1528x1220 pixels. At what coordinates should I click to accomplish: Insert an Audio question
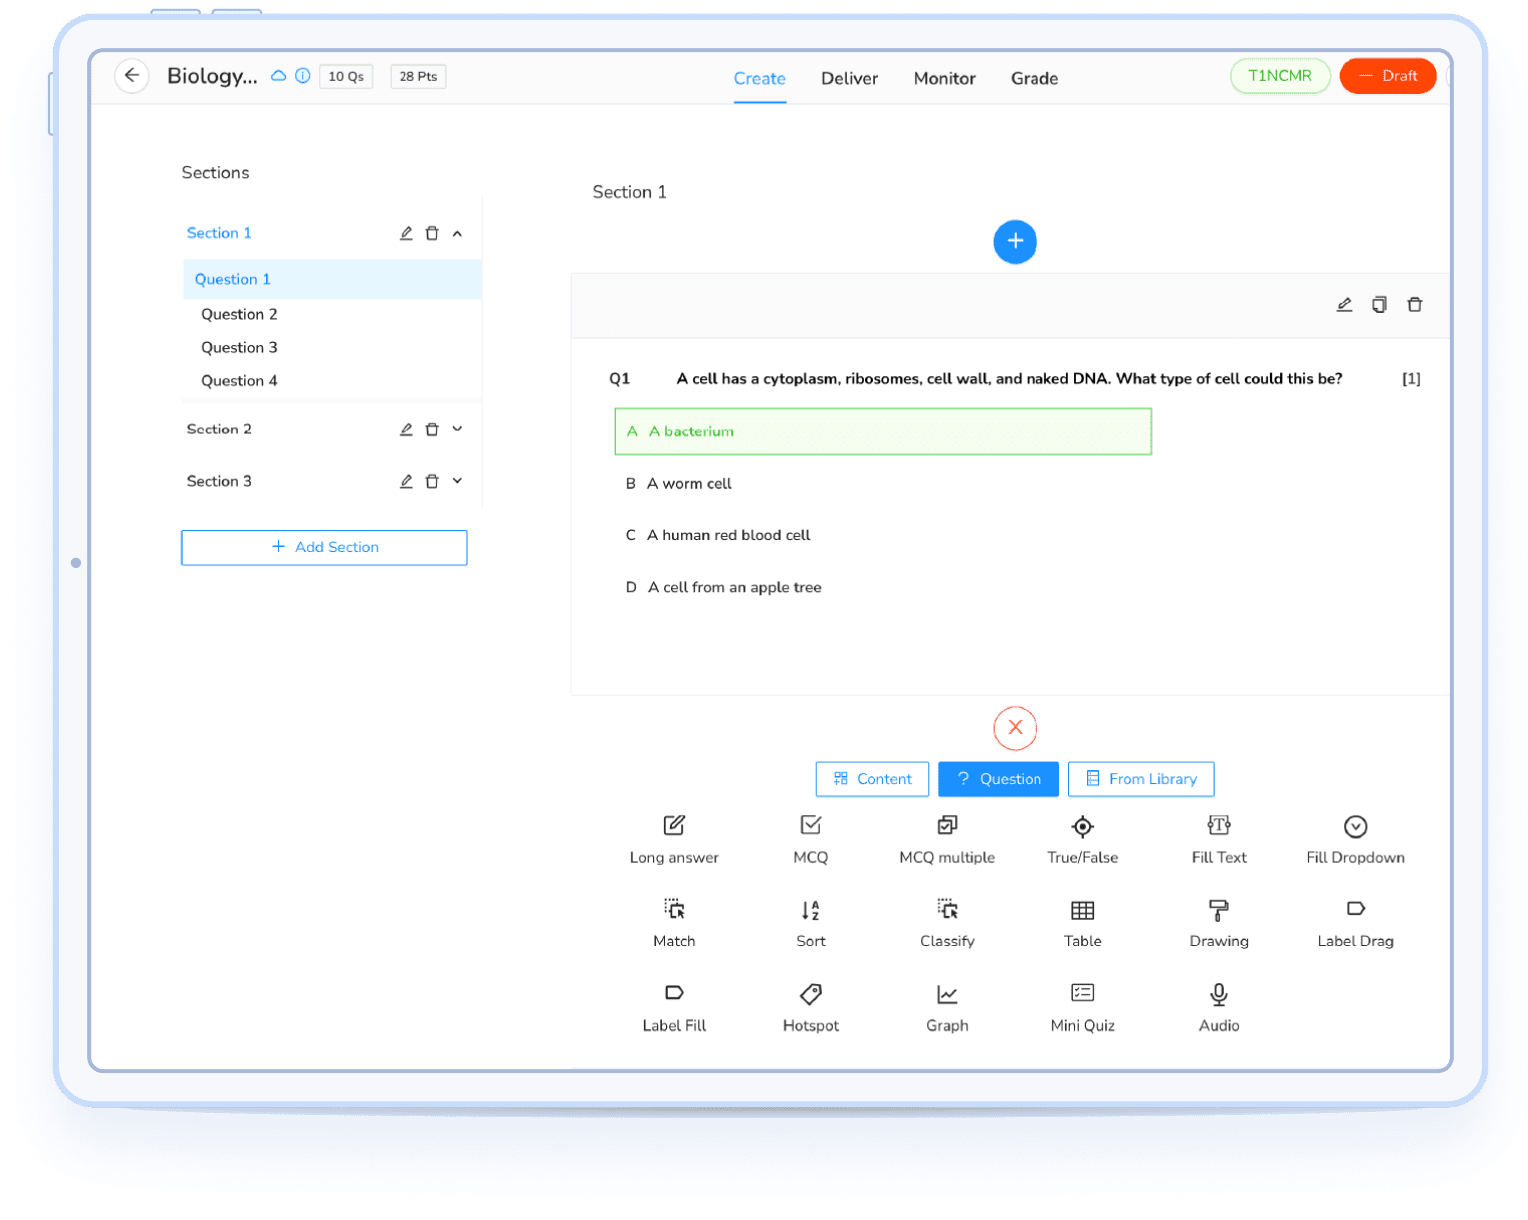coord(1219,1008)
